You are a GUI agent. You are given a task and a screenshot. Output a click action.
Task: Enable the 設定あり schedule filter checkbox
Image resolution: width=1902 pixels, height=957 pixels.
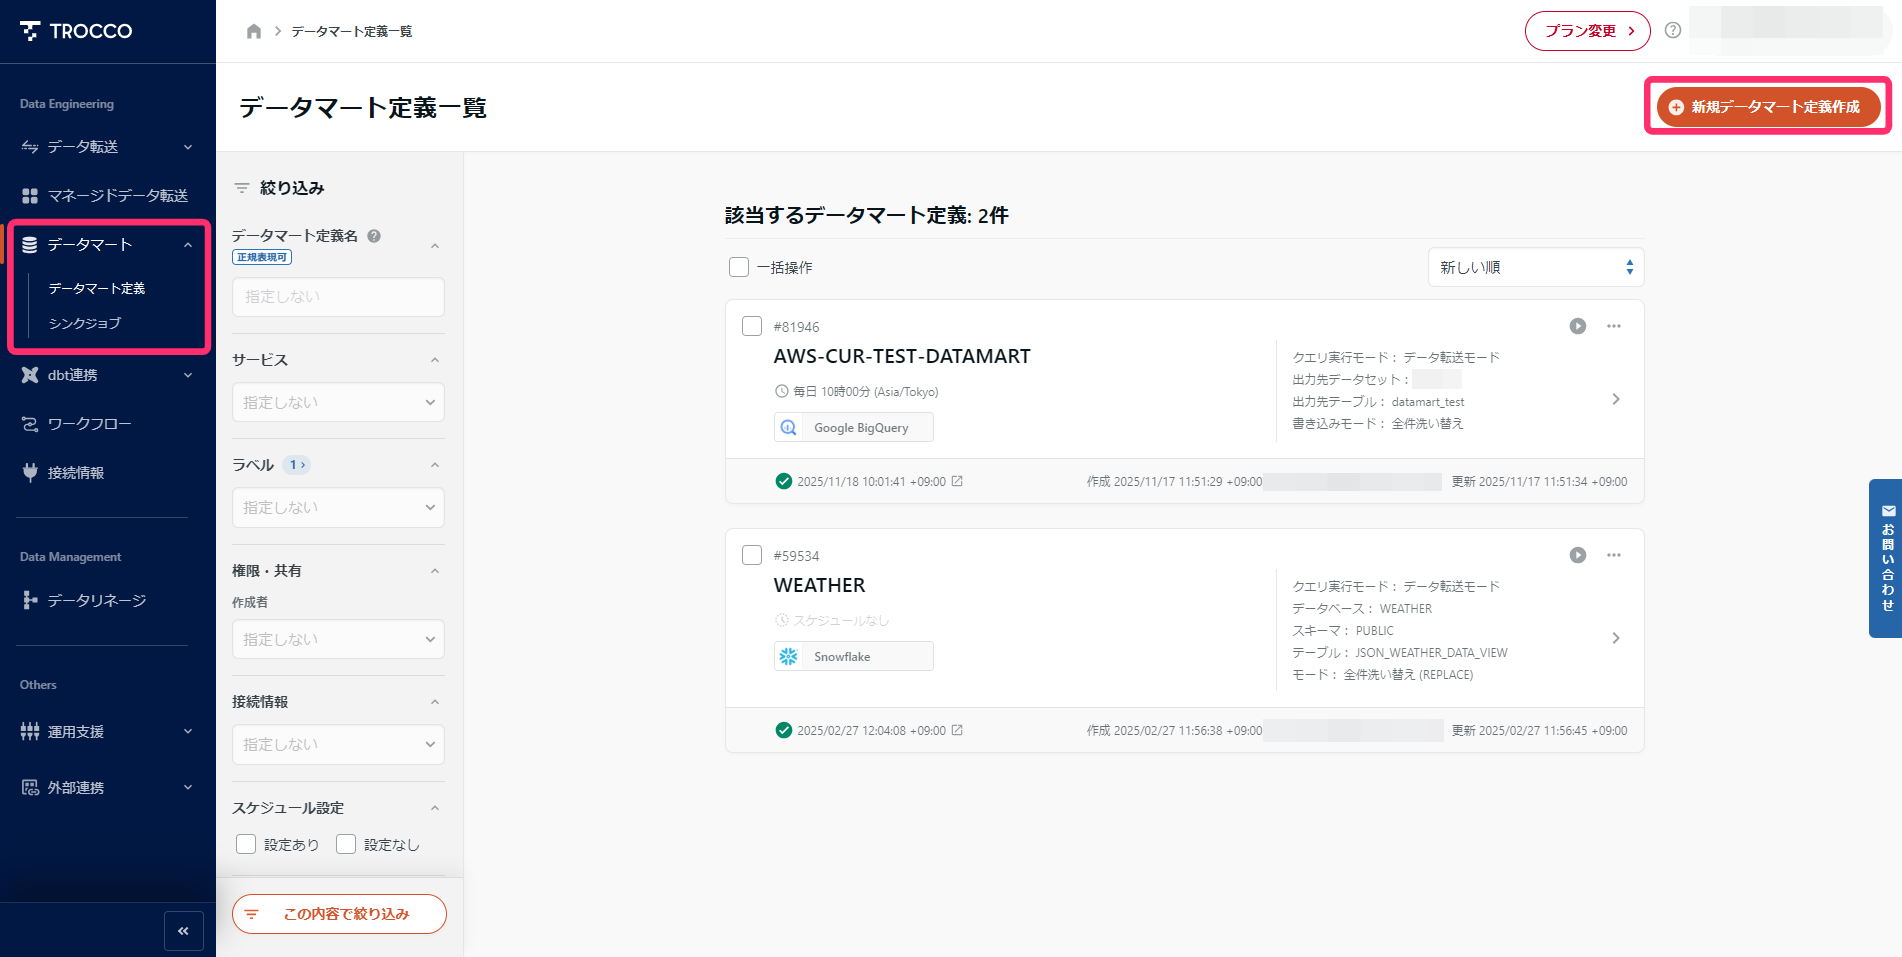[246, 844]
